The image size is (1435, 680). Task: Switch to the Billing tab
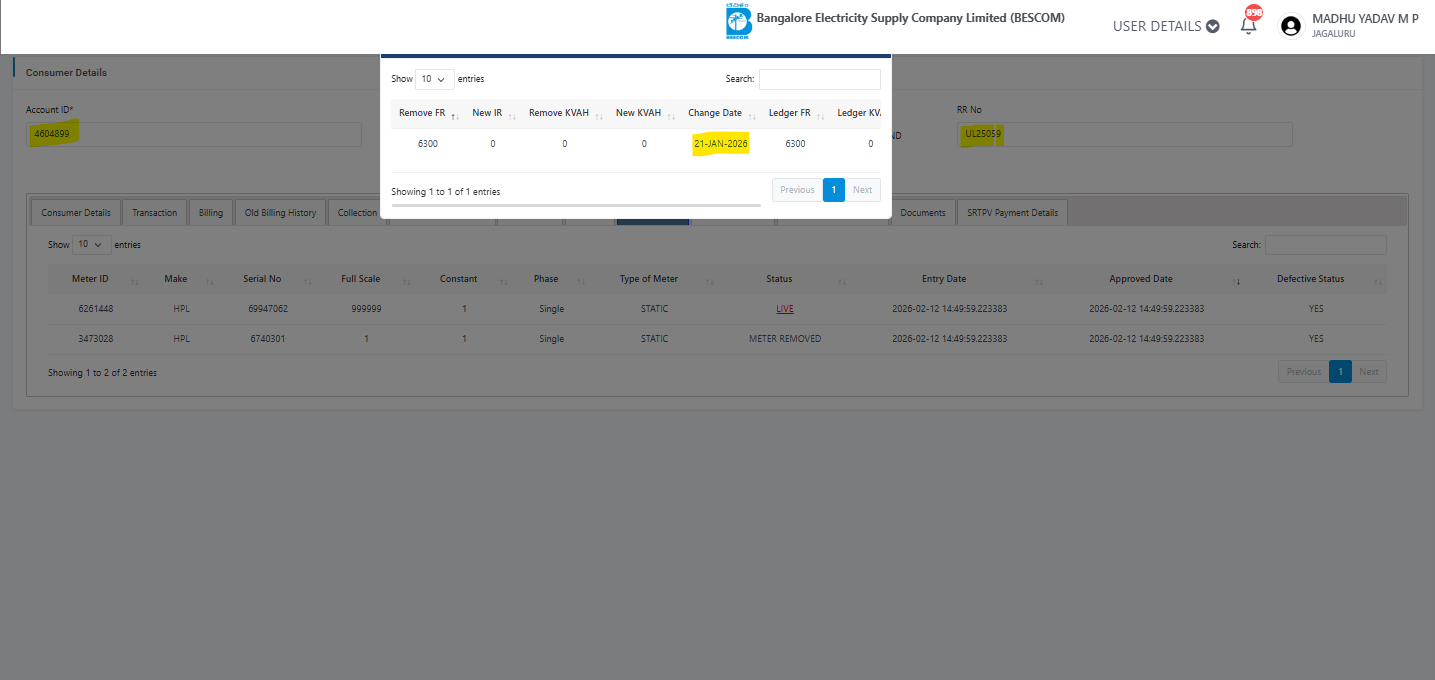point(211,213)
